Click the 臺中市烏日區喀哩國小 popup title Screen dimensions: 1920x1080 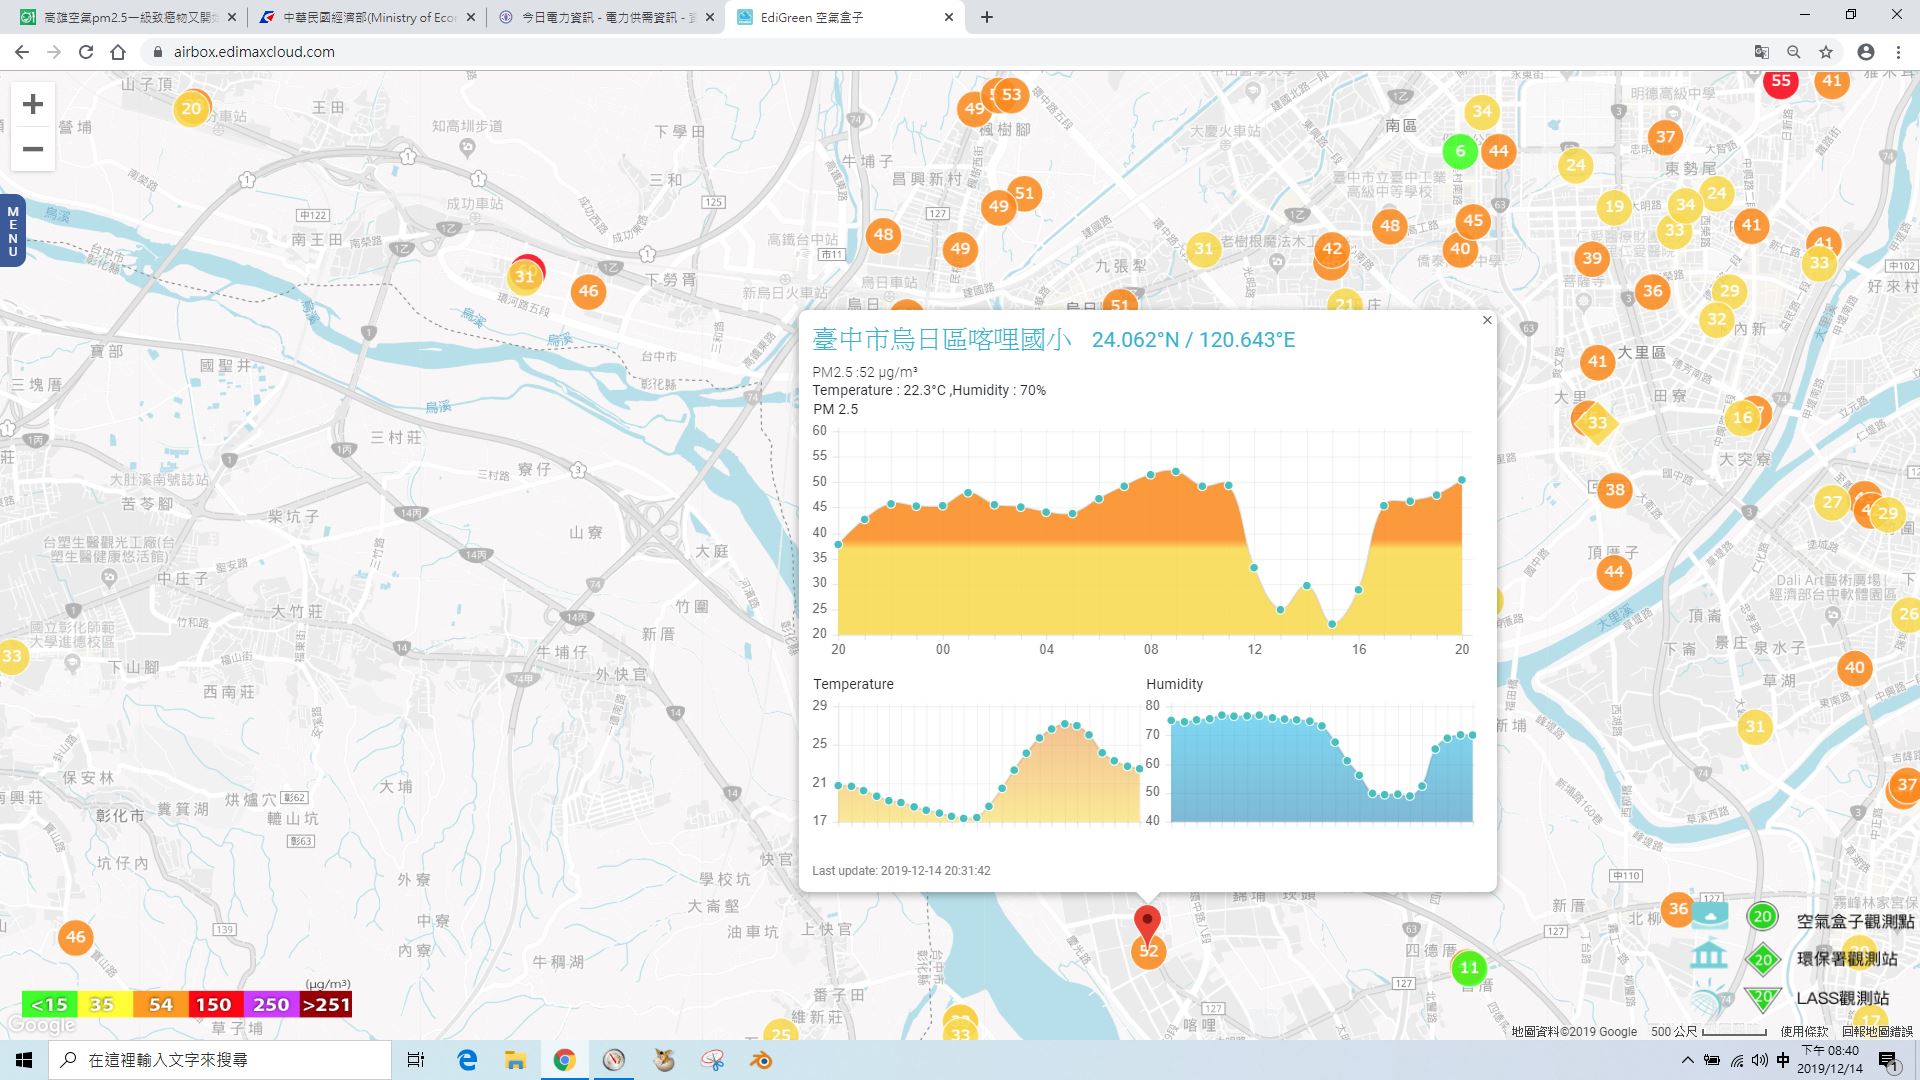[941, 340]
